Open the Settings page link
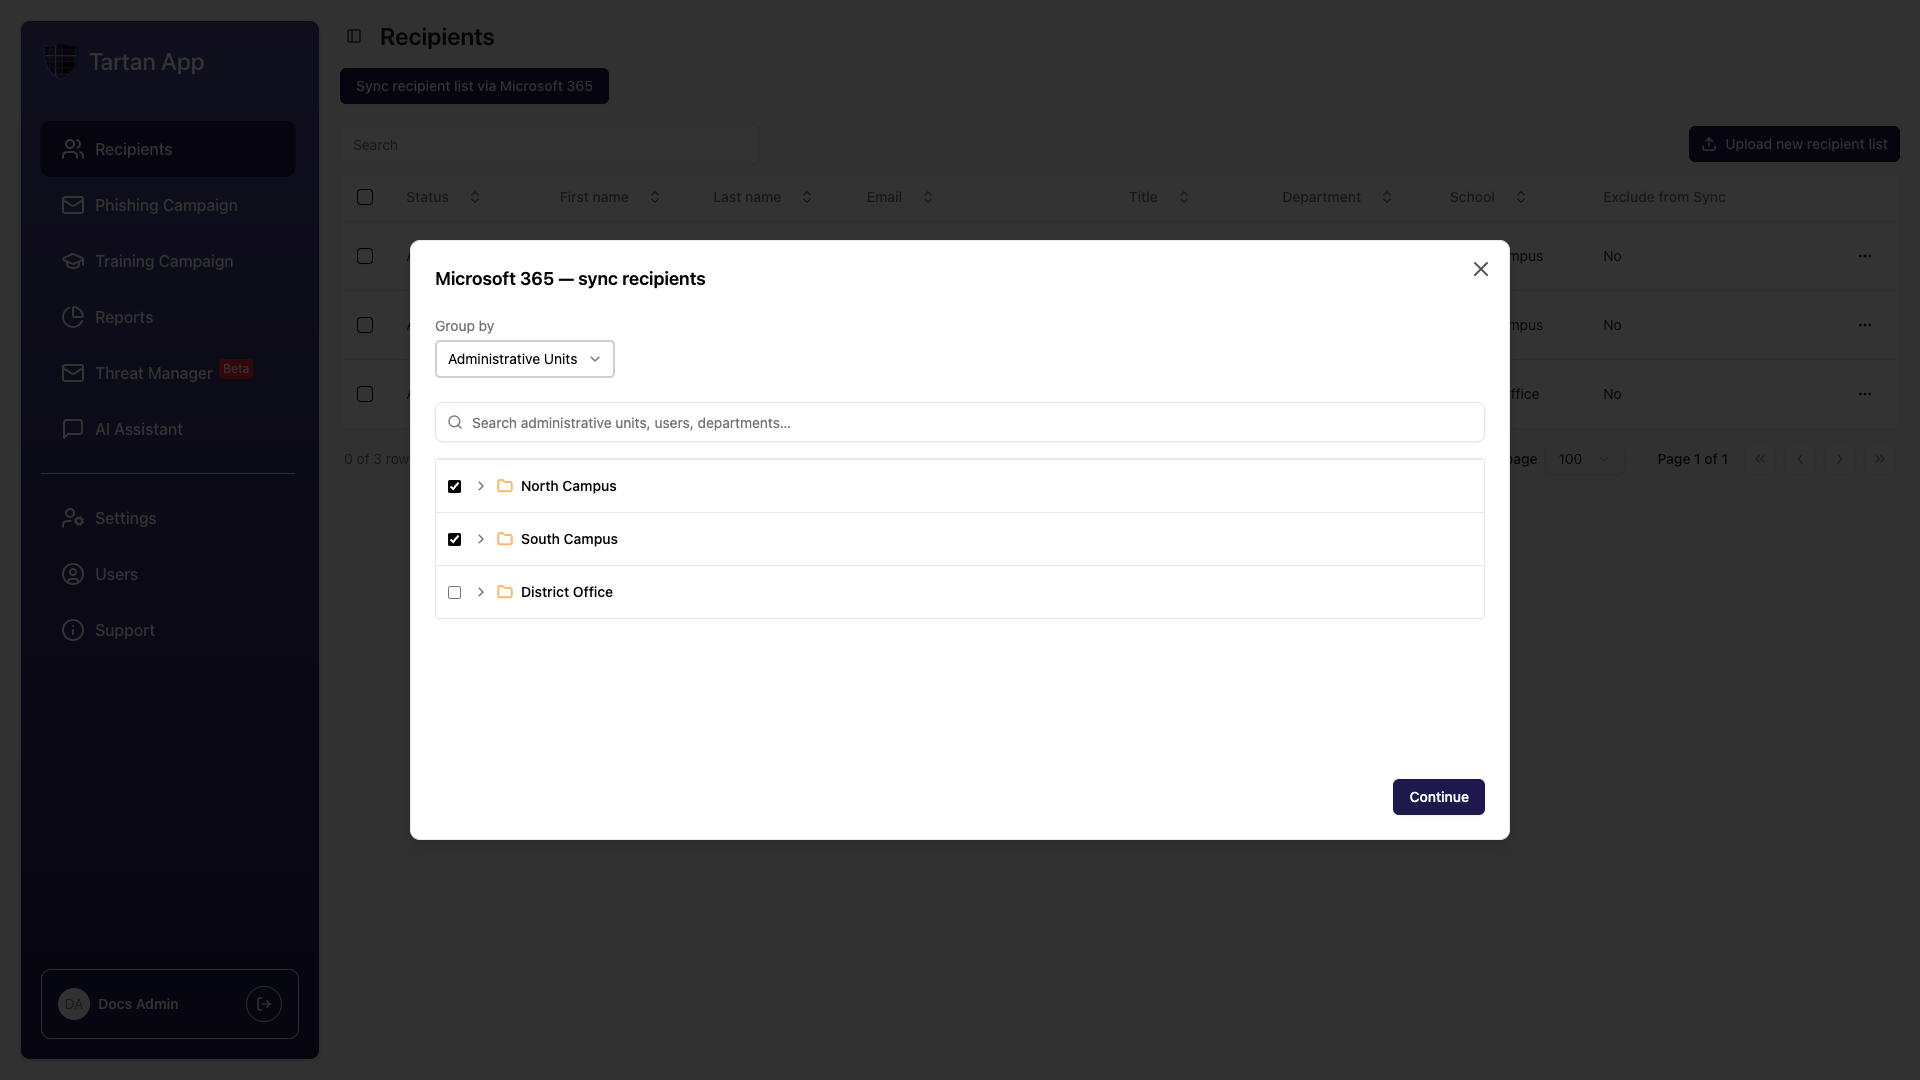The image size is (1920, 1080). 168,518
